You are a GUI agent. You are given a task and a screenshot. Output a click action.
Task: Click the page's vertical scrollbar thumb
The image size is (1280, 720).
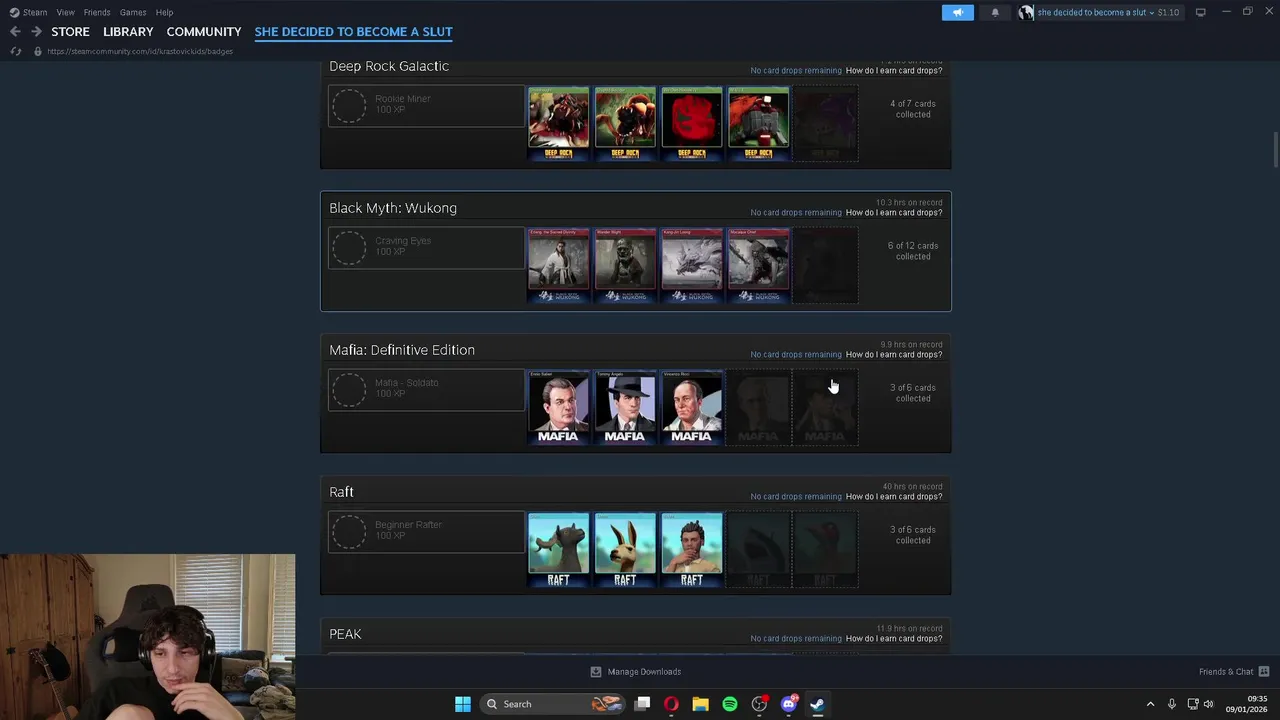tap(1275, 150)
